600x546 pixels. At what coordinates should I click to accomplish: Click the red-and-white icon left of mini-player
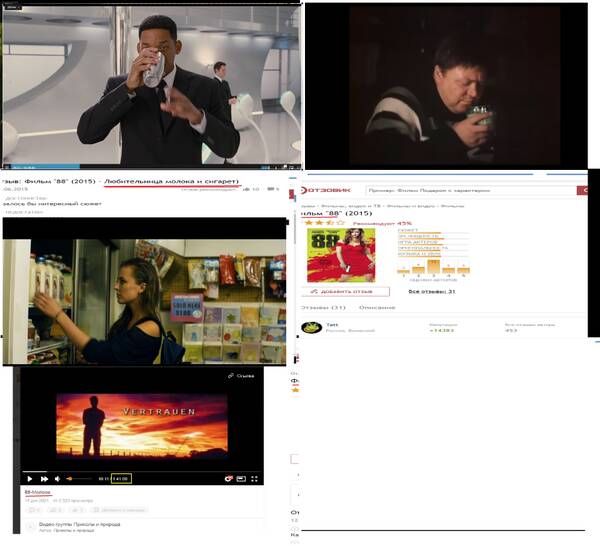[228, 479]
